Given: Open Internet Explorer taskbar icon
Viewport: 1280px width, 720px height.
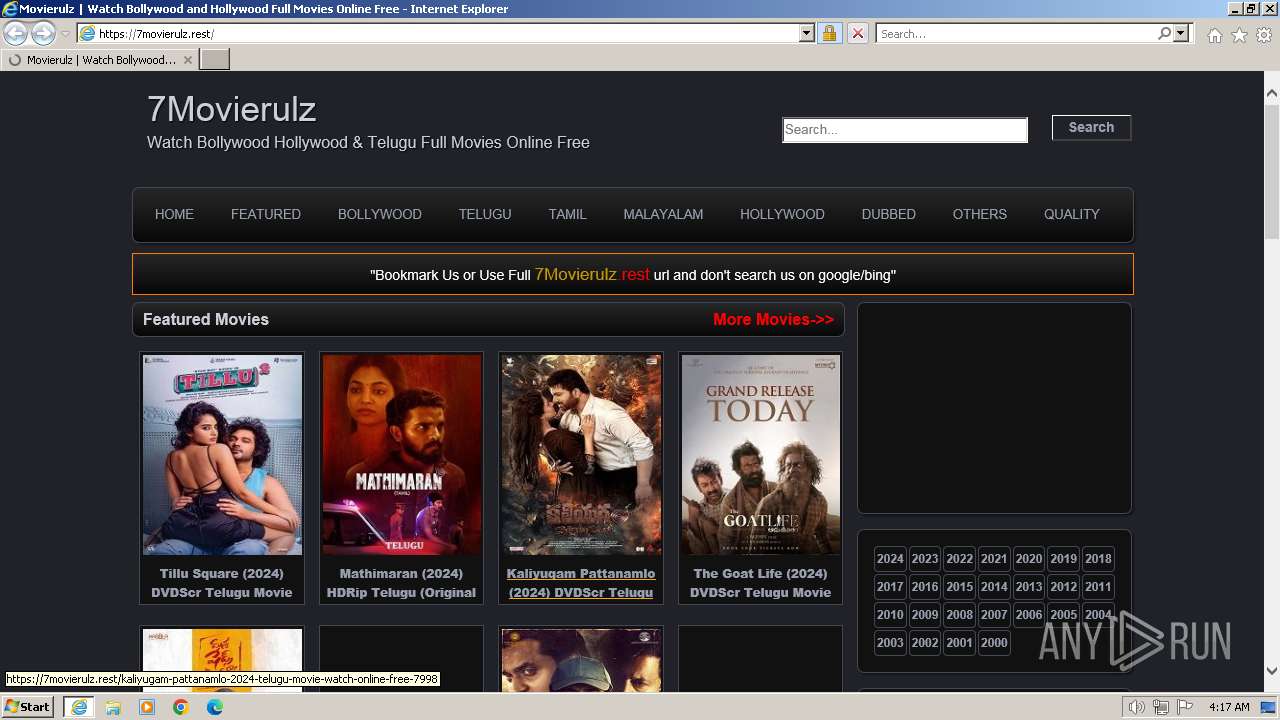Looking at the screenshot, I should coord(79,707).
